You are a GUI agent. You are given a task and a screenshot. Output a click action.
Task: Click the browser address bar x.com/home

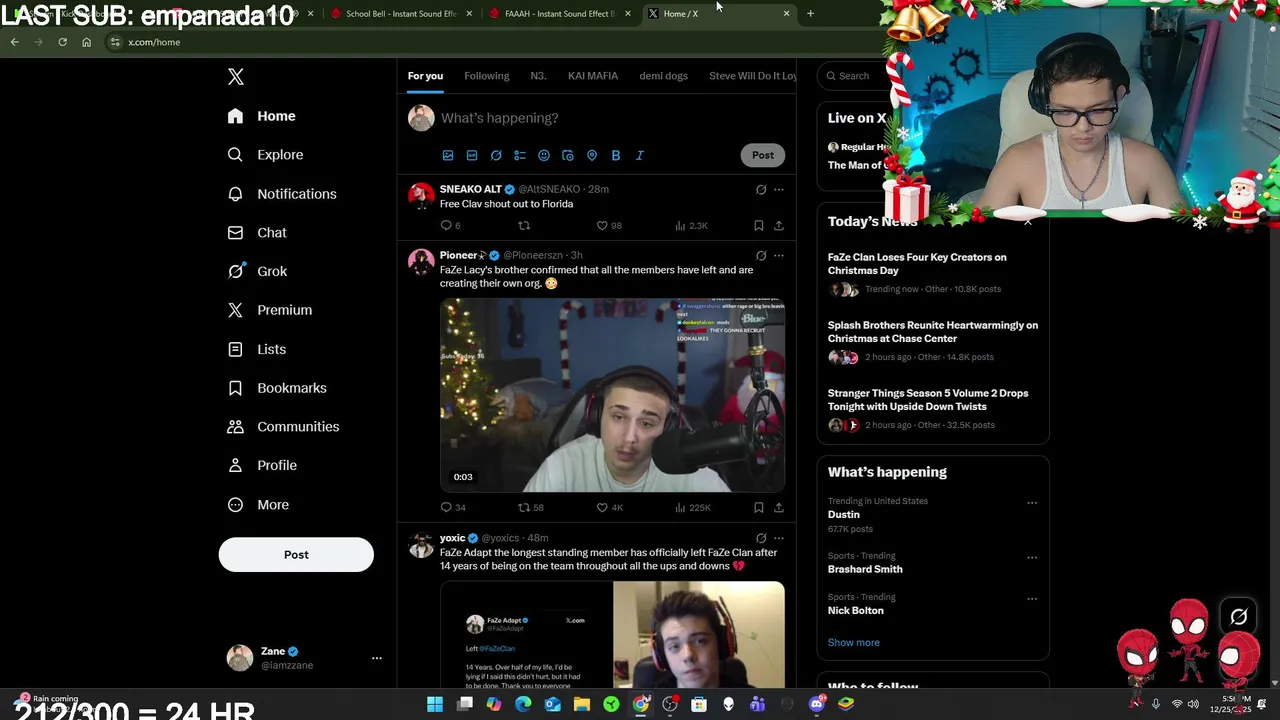tap(154, 42)
